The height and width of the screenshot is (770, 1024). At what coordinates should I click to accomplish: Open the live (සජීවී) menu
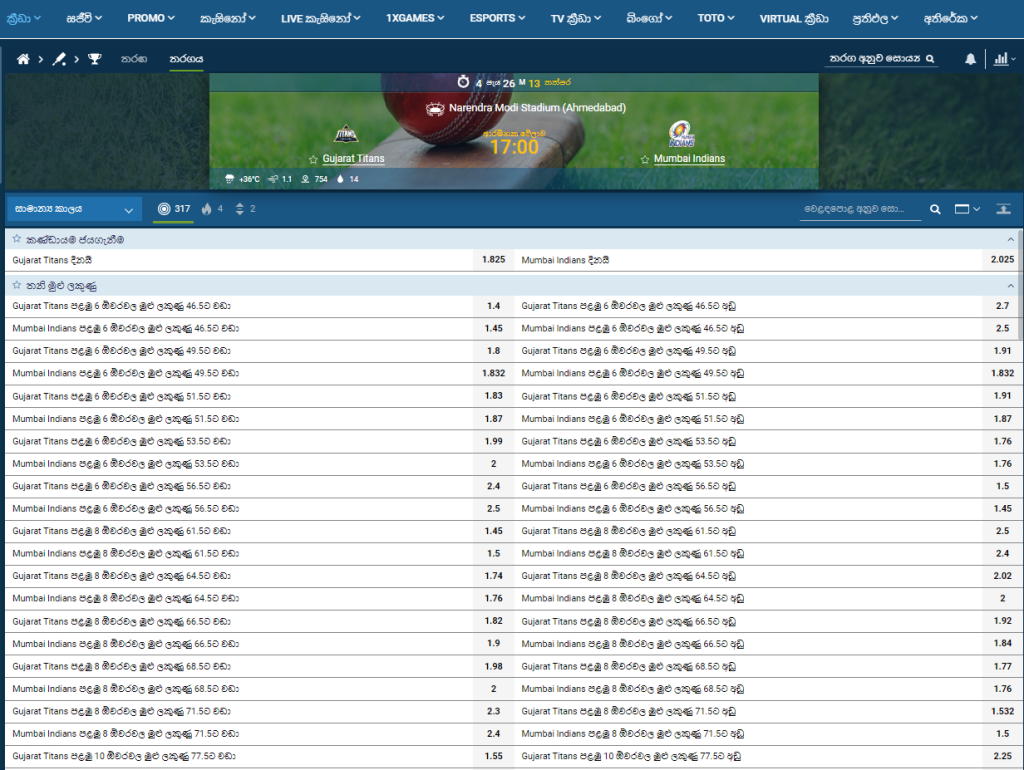point(84,18)
